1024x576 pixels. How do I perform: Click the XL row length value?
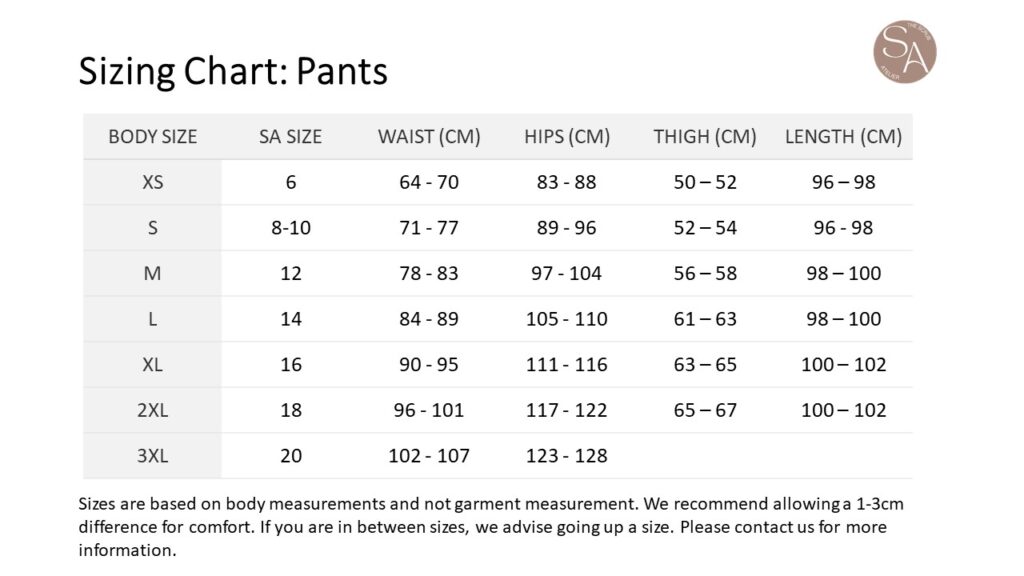click(x=843, y=364)
